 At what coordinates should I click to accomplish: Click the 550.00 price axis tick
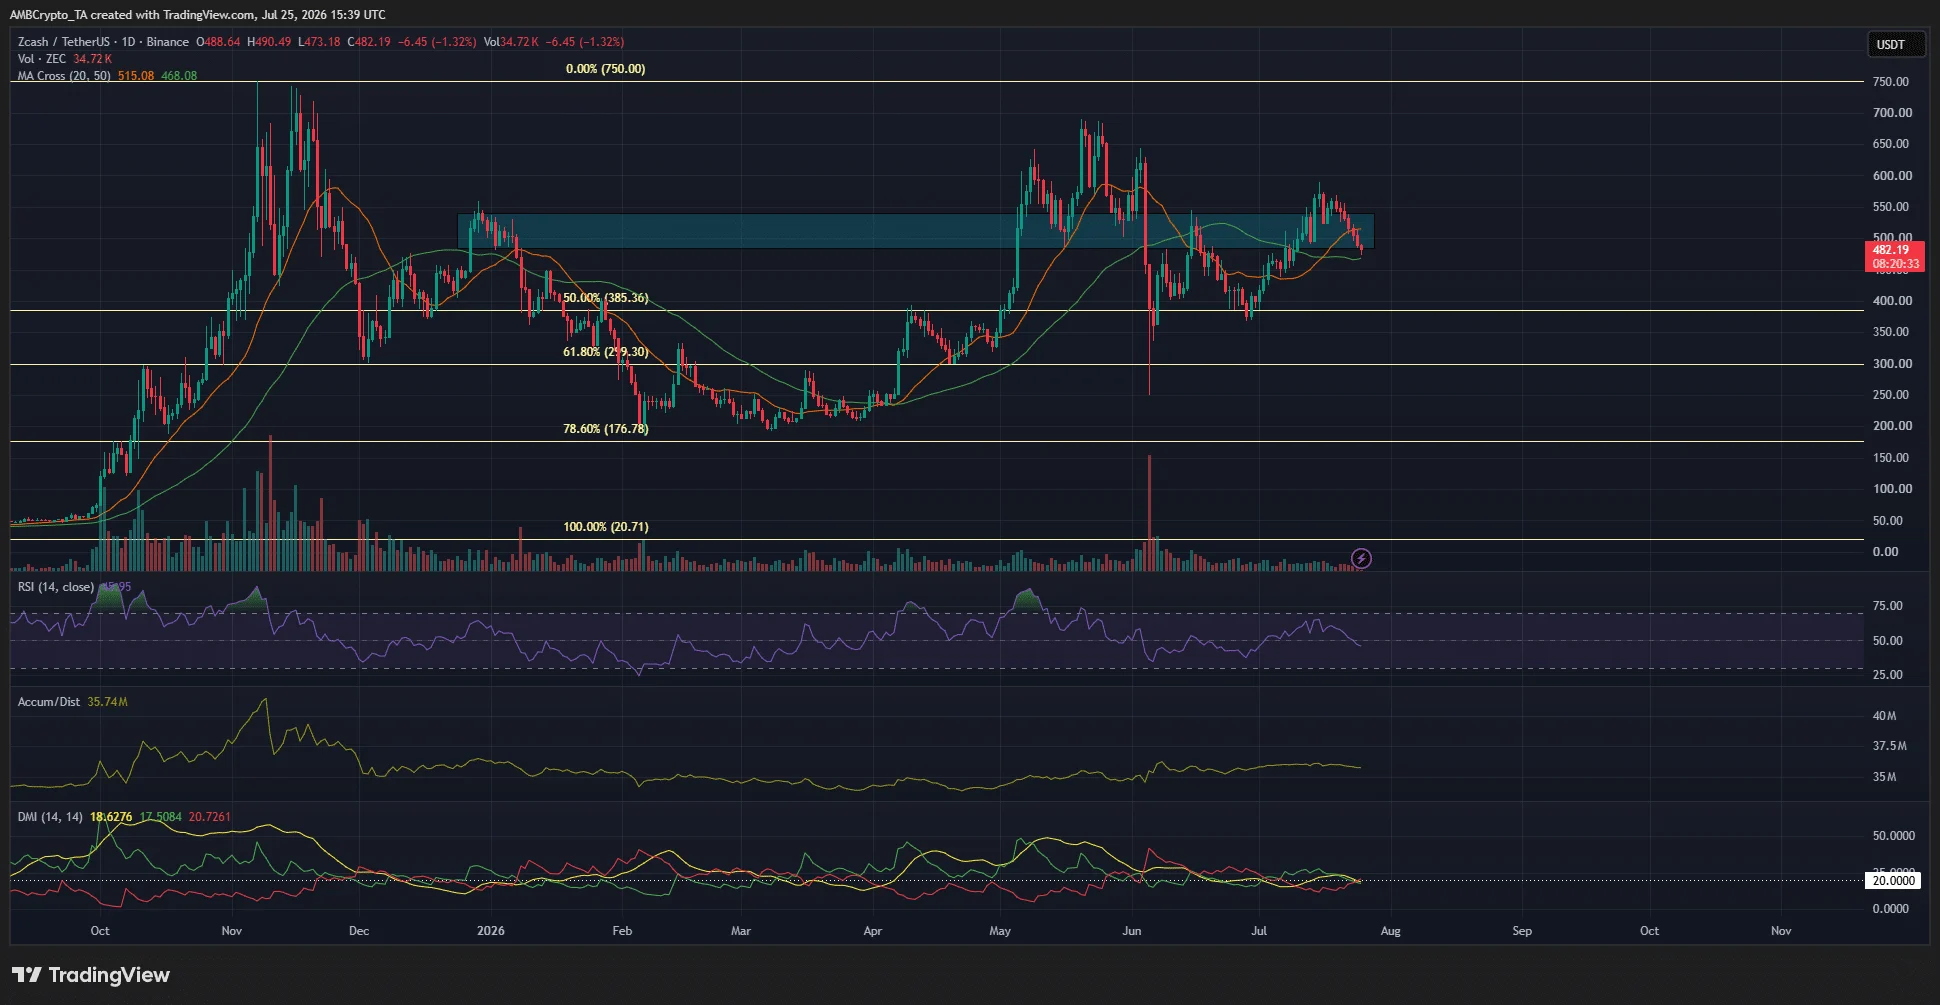(1891, 207)
